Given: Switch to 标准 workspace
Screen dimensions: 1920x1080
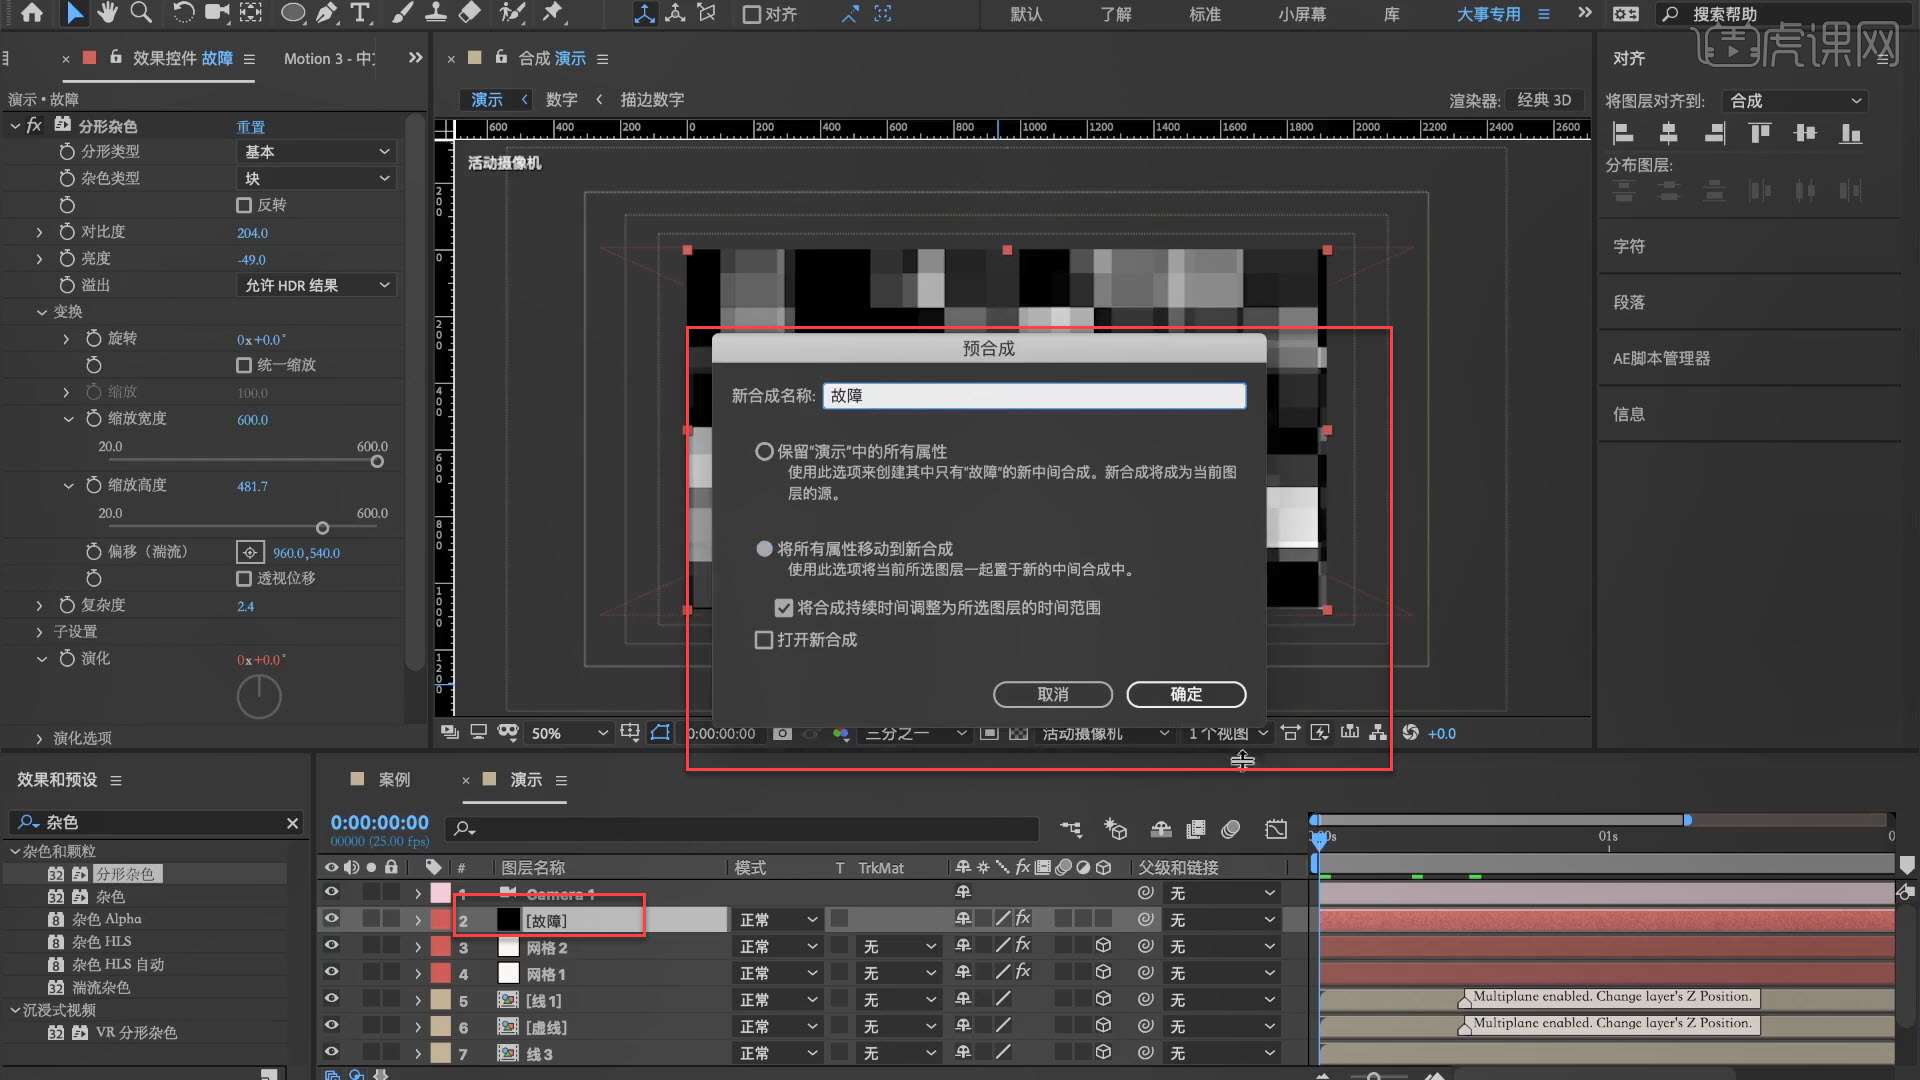Looking at the screenshot, I should coord(1205,15).
